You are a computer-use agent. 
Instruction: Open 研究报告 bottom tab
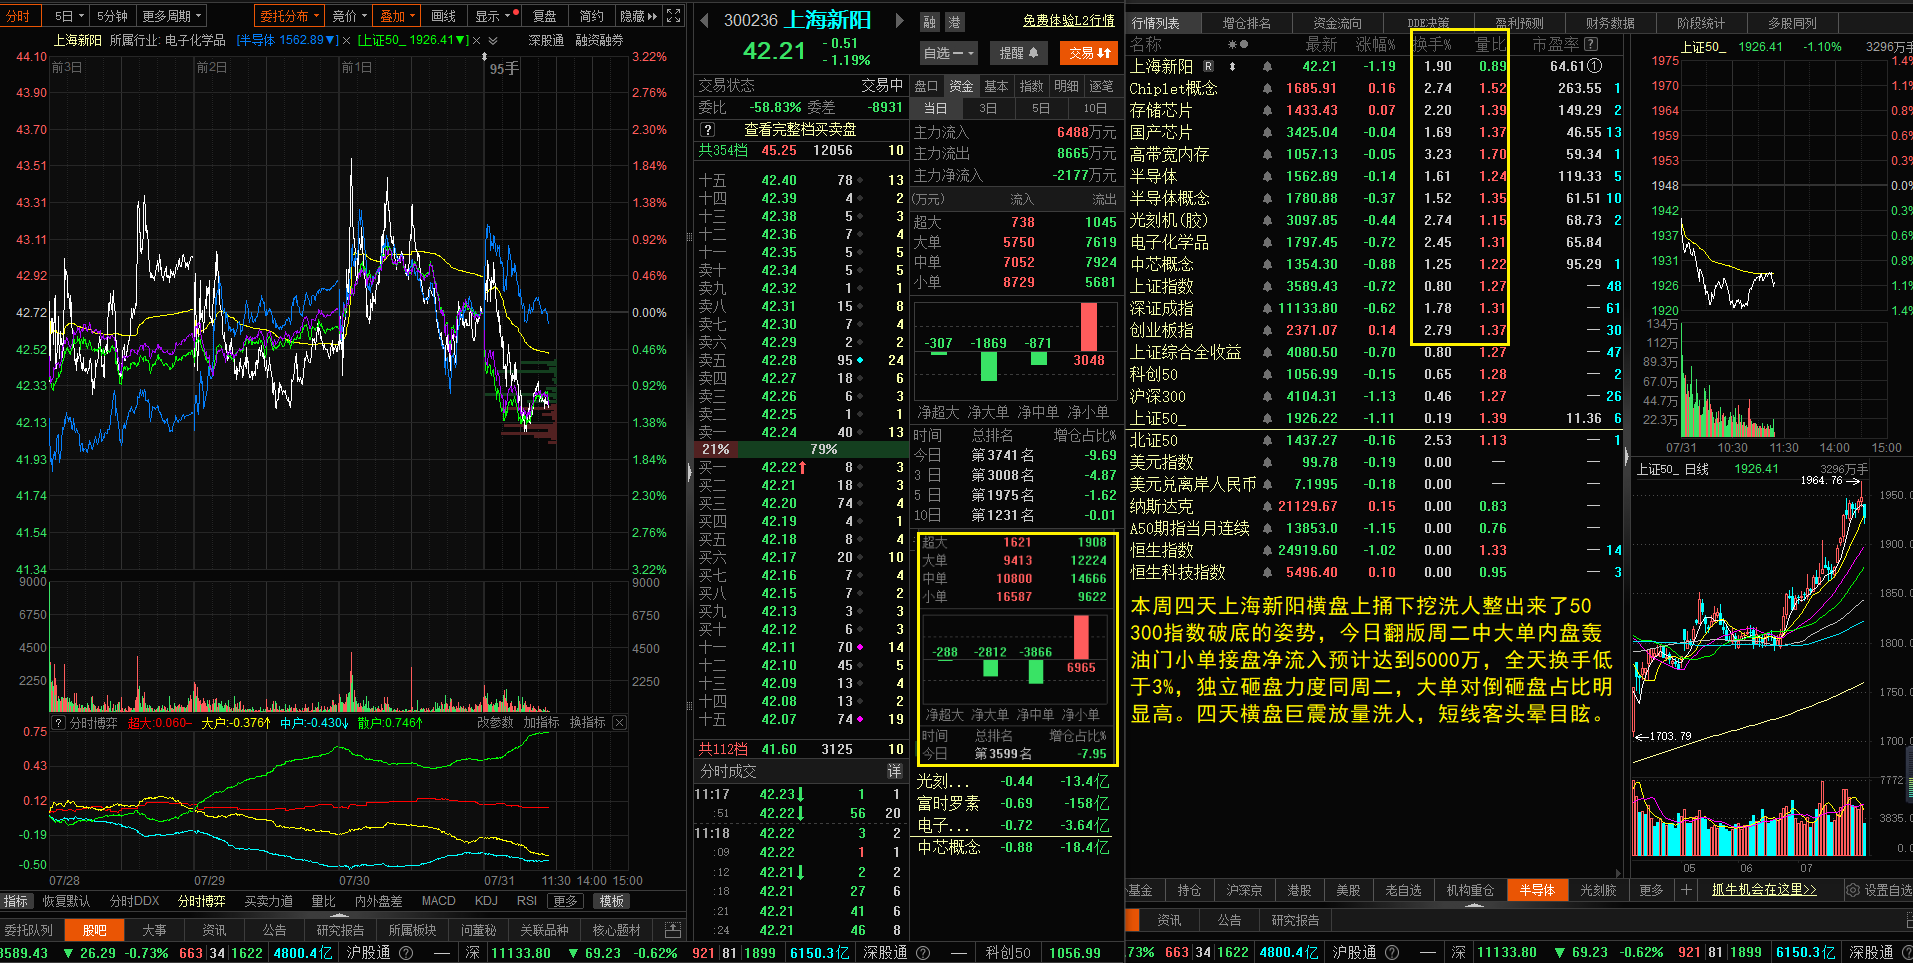pos(340,930)
